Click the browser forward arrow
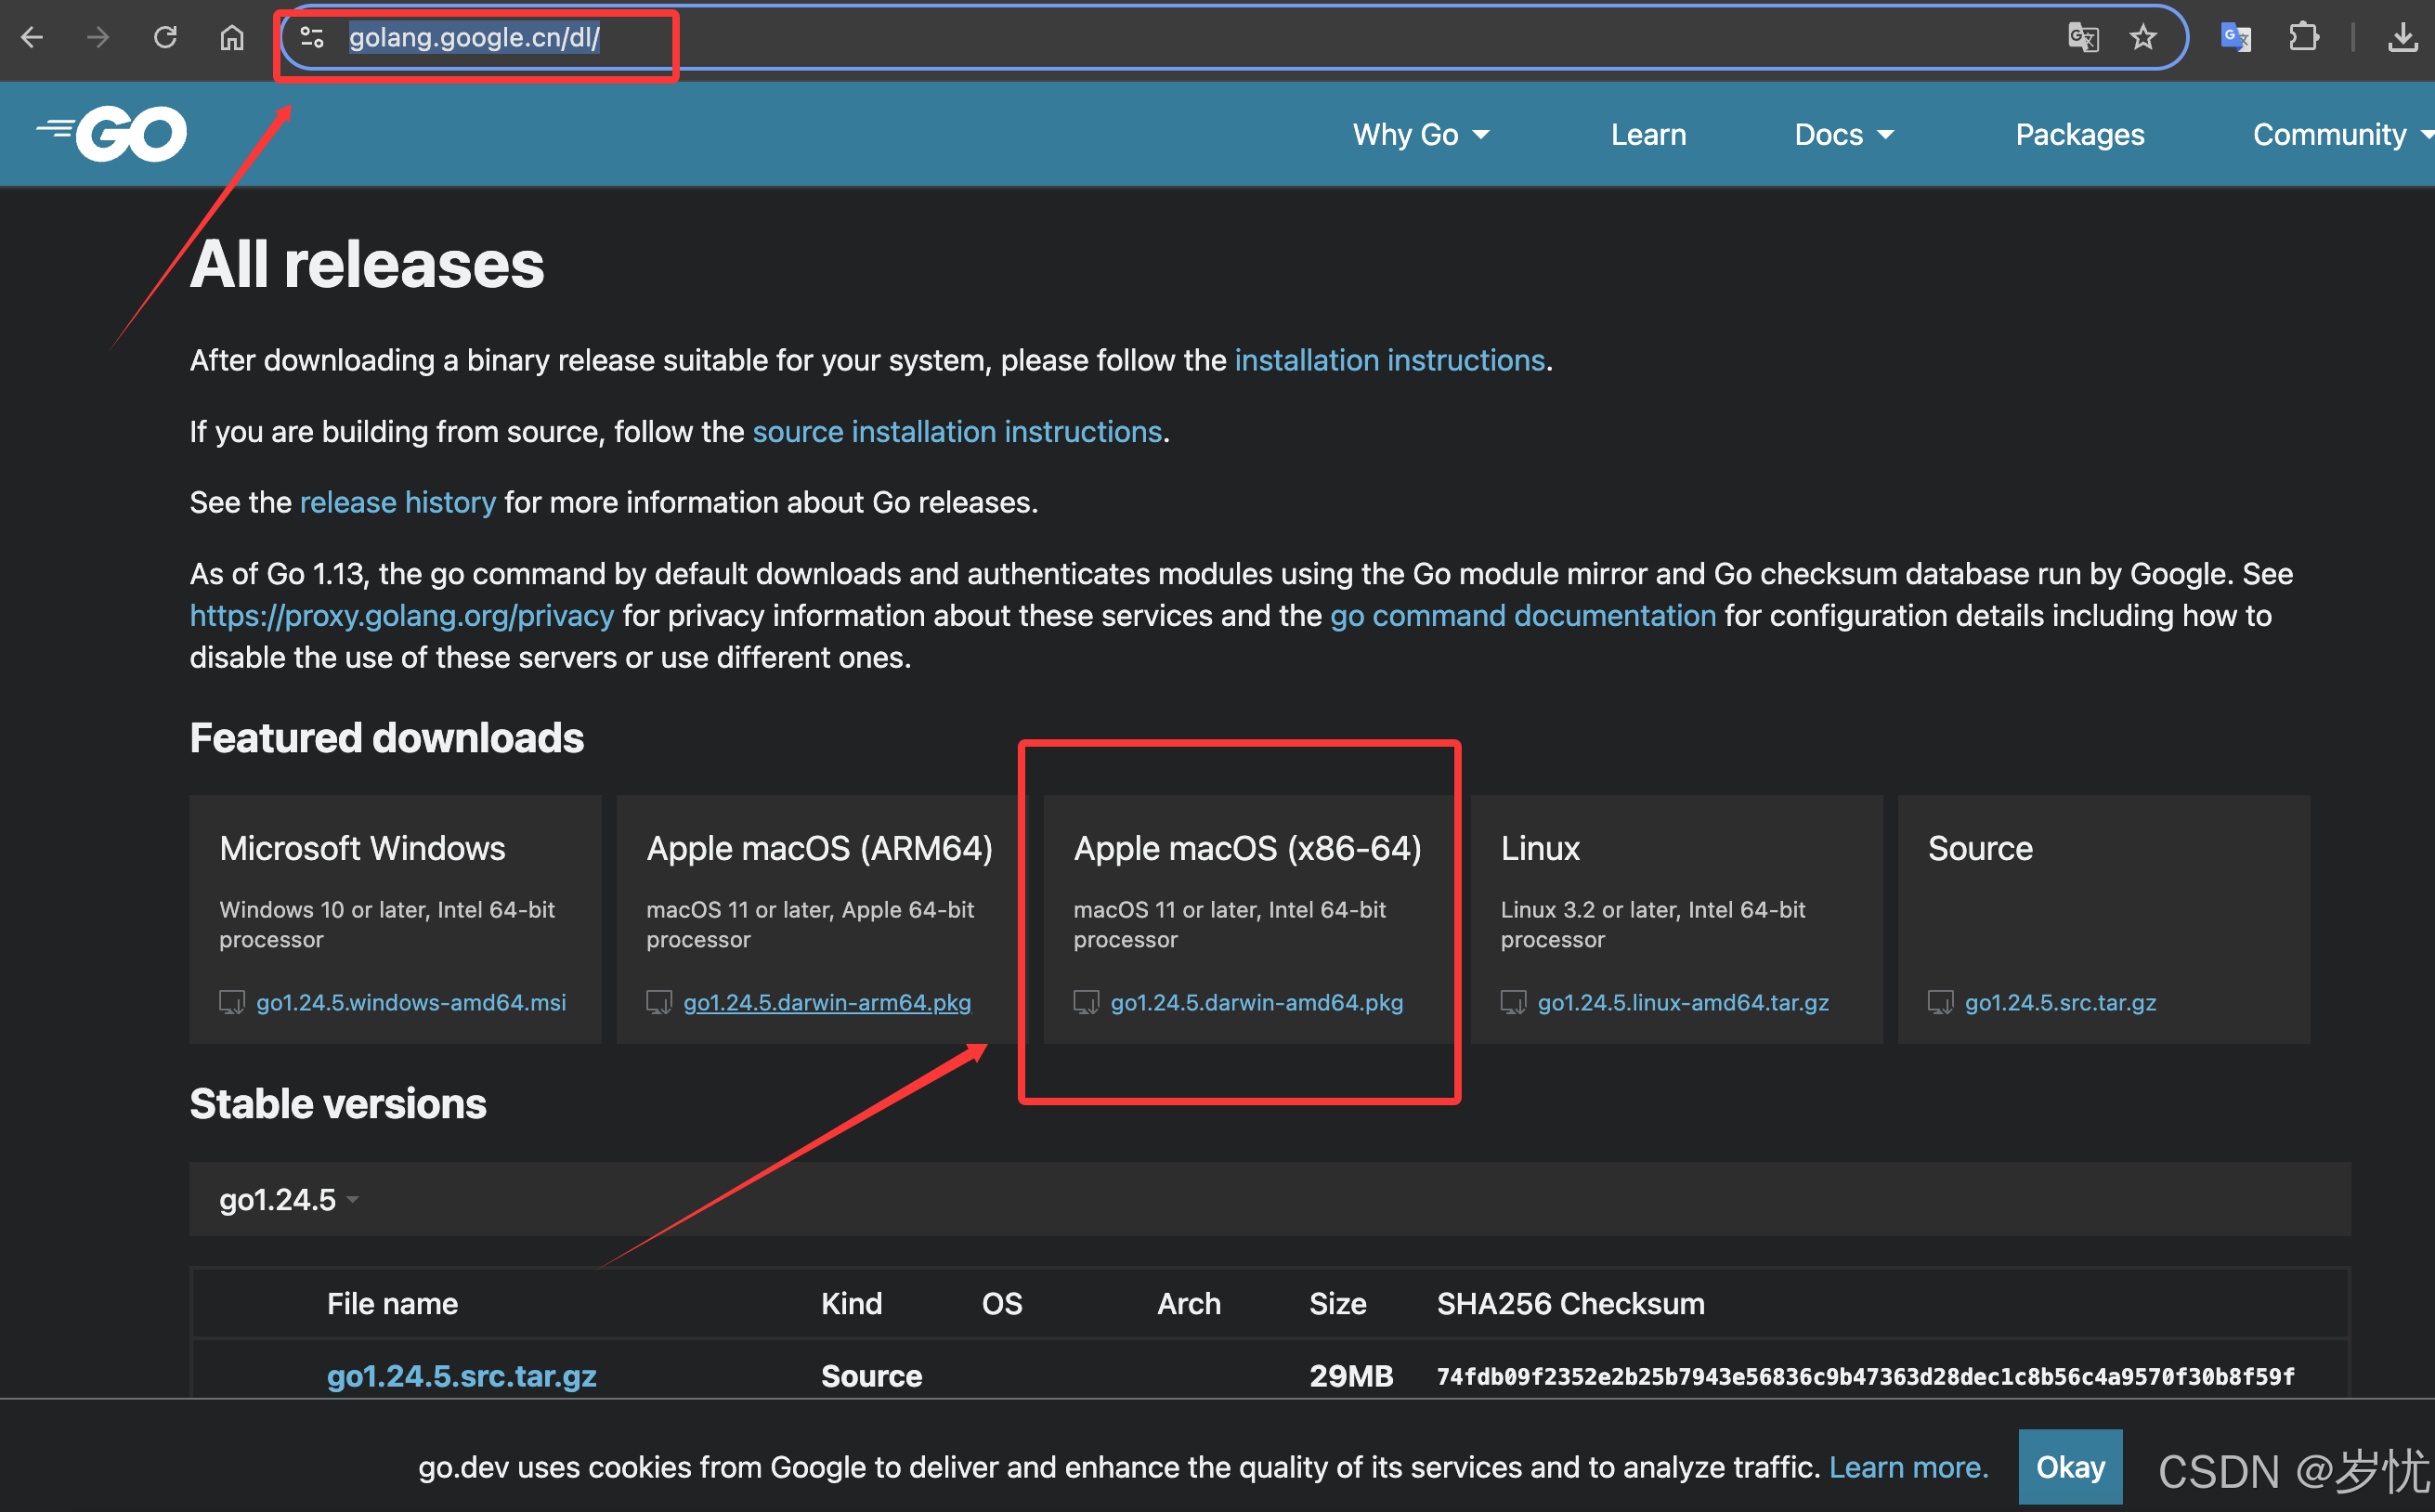 coord(98,38)
